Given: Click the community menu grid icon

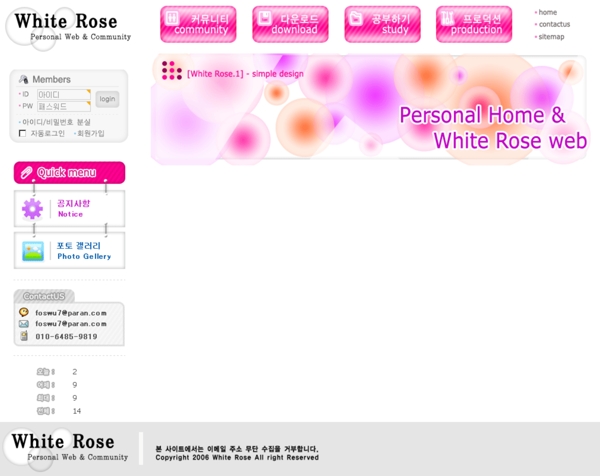Looking at the screenshot, I should tap(172, 18).
